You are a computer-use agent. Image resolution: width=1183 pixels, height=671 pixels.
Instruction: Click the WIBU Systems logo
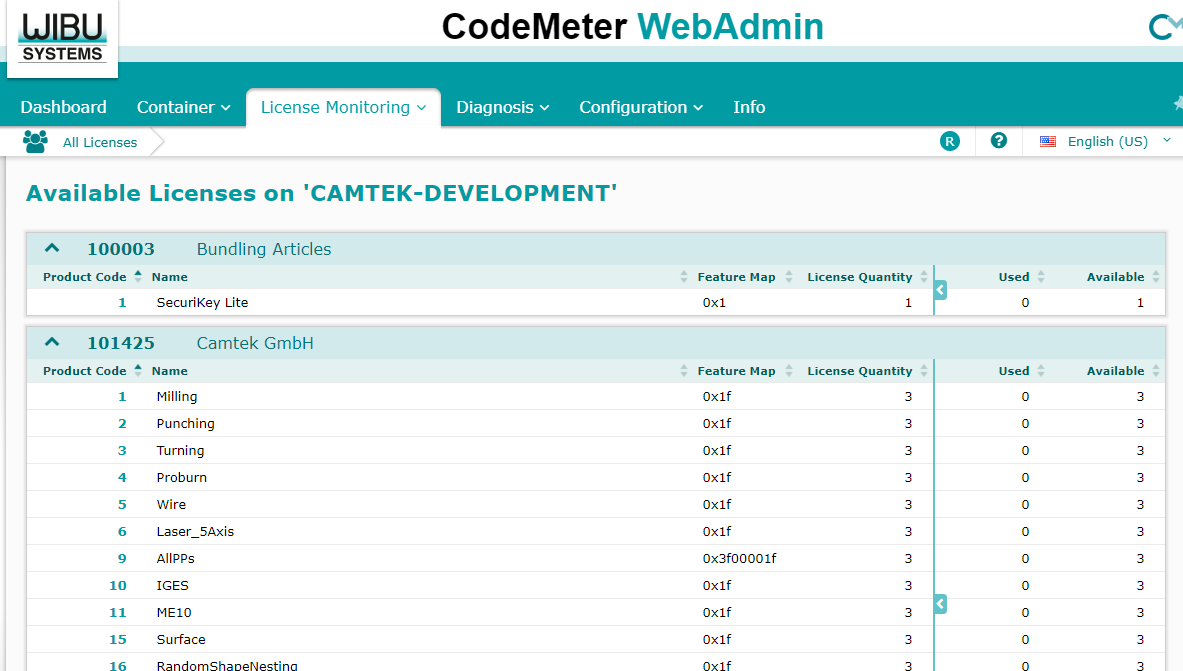click(63, 38)
